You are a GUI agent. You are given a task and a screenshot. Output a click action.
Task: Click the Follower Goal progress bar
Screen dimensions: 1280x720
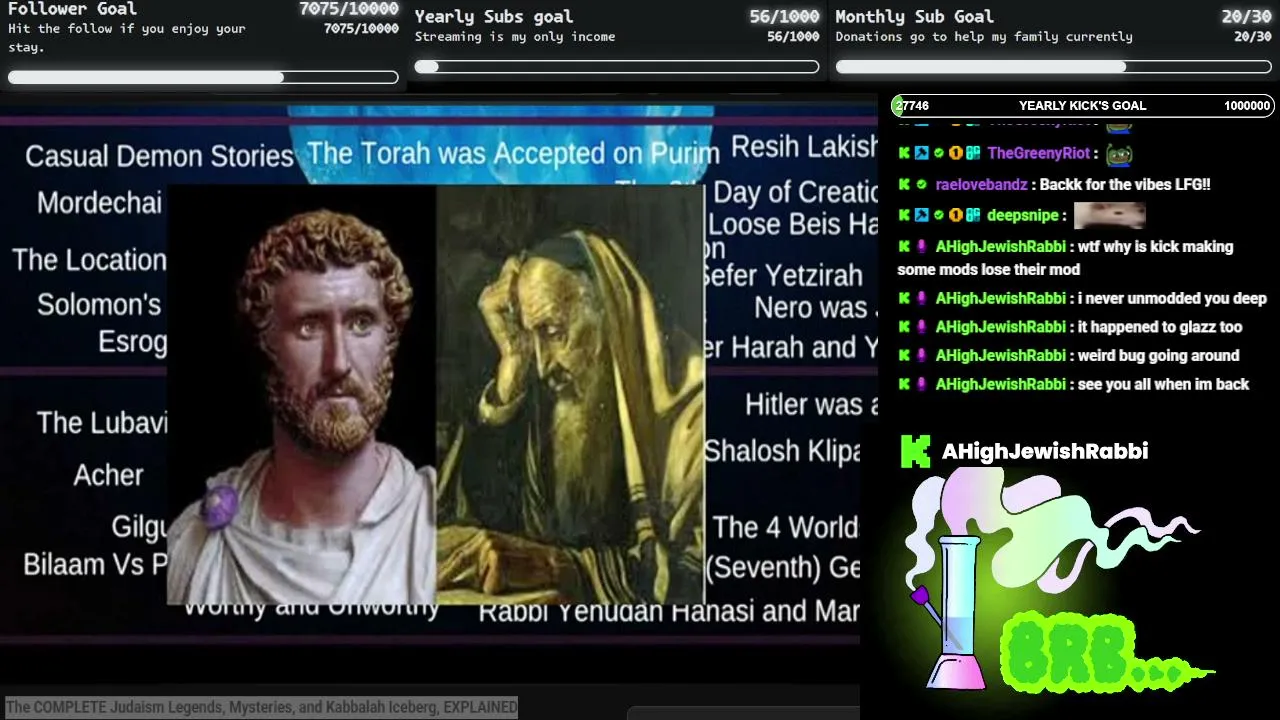[203, 77]
